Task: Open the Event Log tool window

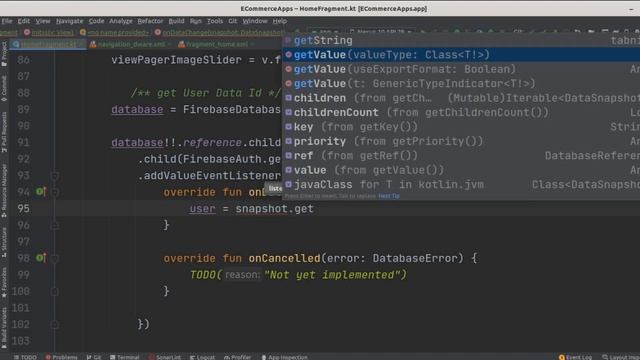Action: (576, 357)
